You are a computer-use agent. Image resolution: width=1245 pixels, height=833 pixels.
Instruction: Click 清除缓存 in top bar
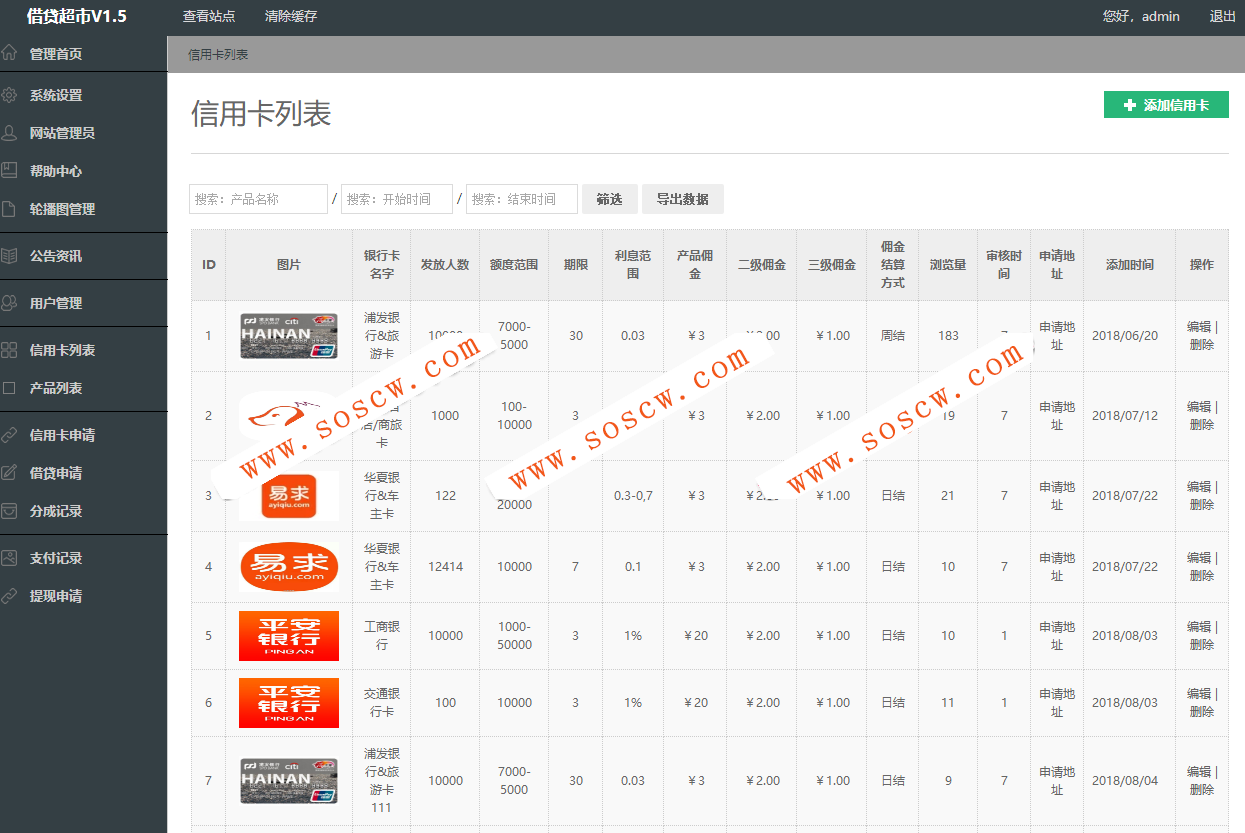[291, 16]
